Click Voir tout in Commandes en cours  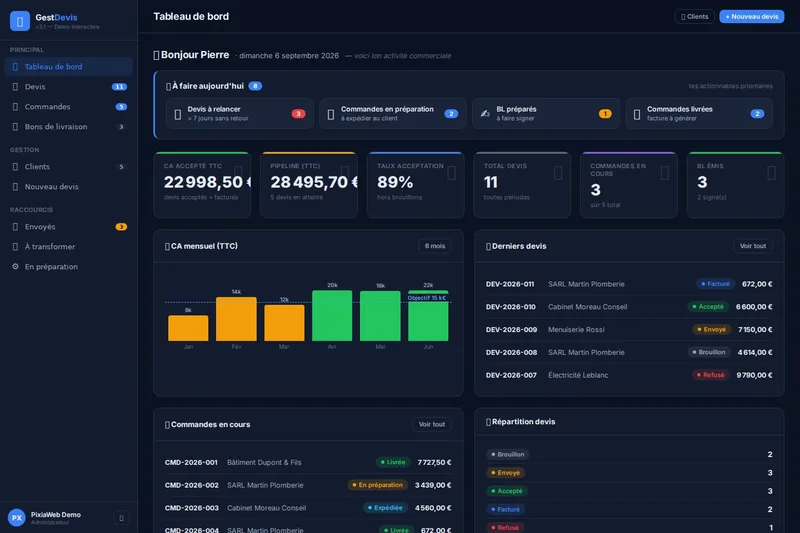point(432,424)
